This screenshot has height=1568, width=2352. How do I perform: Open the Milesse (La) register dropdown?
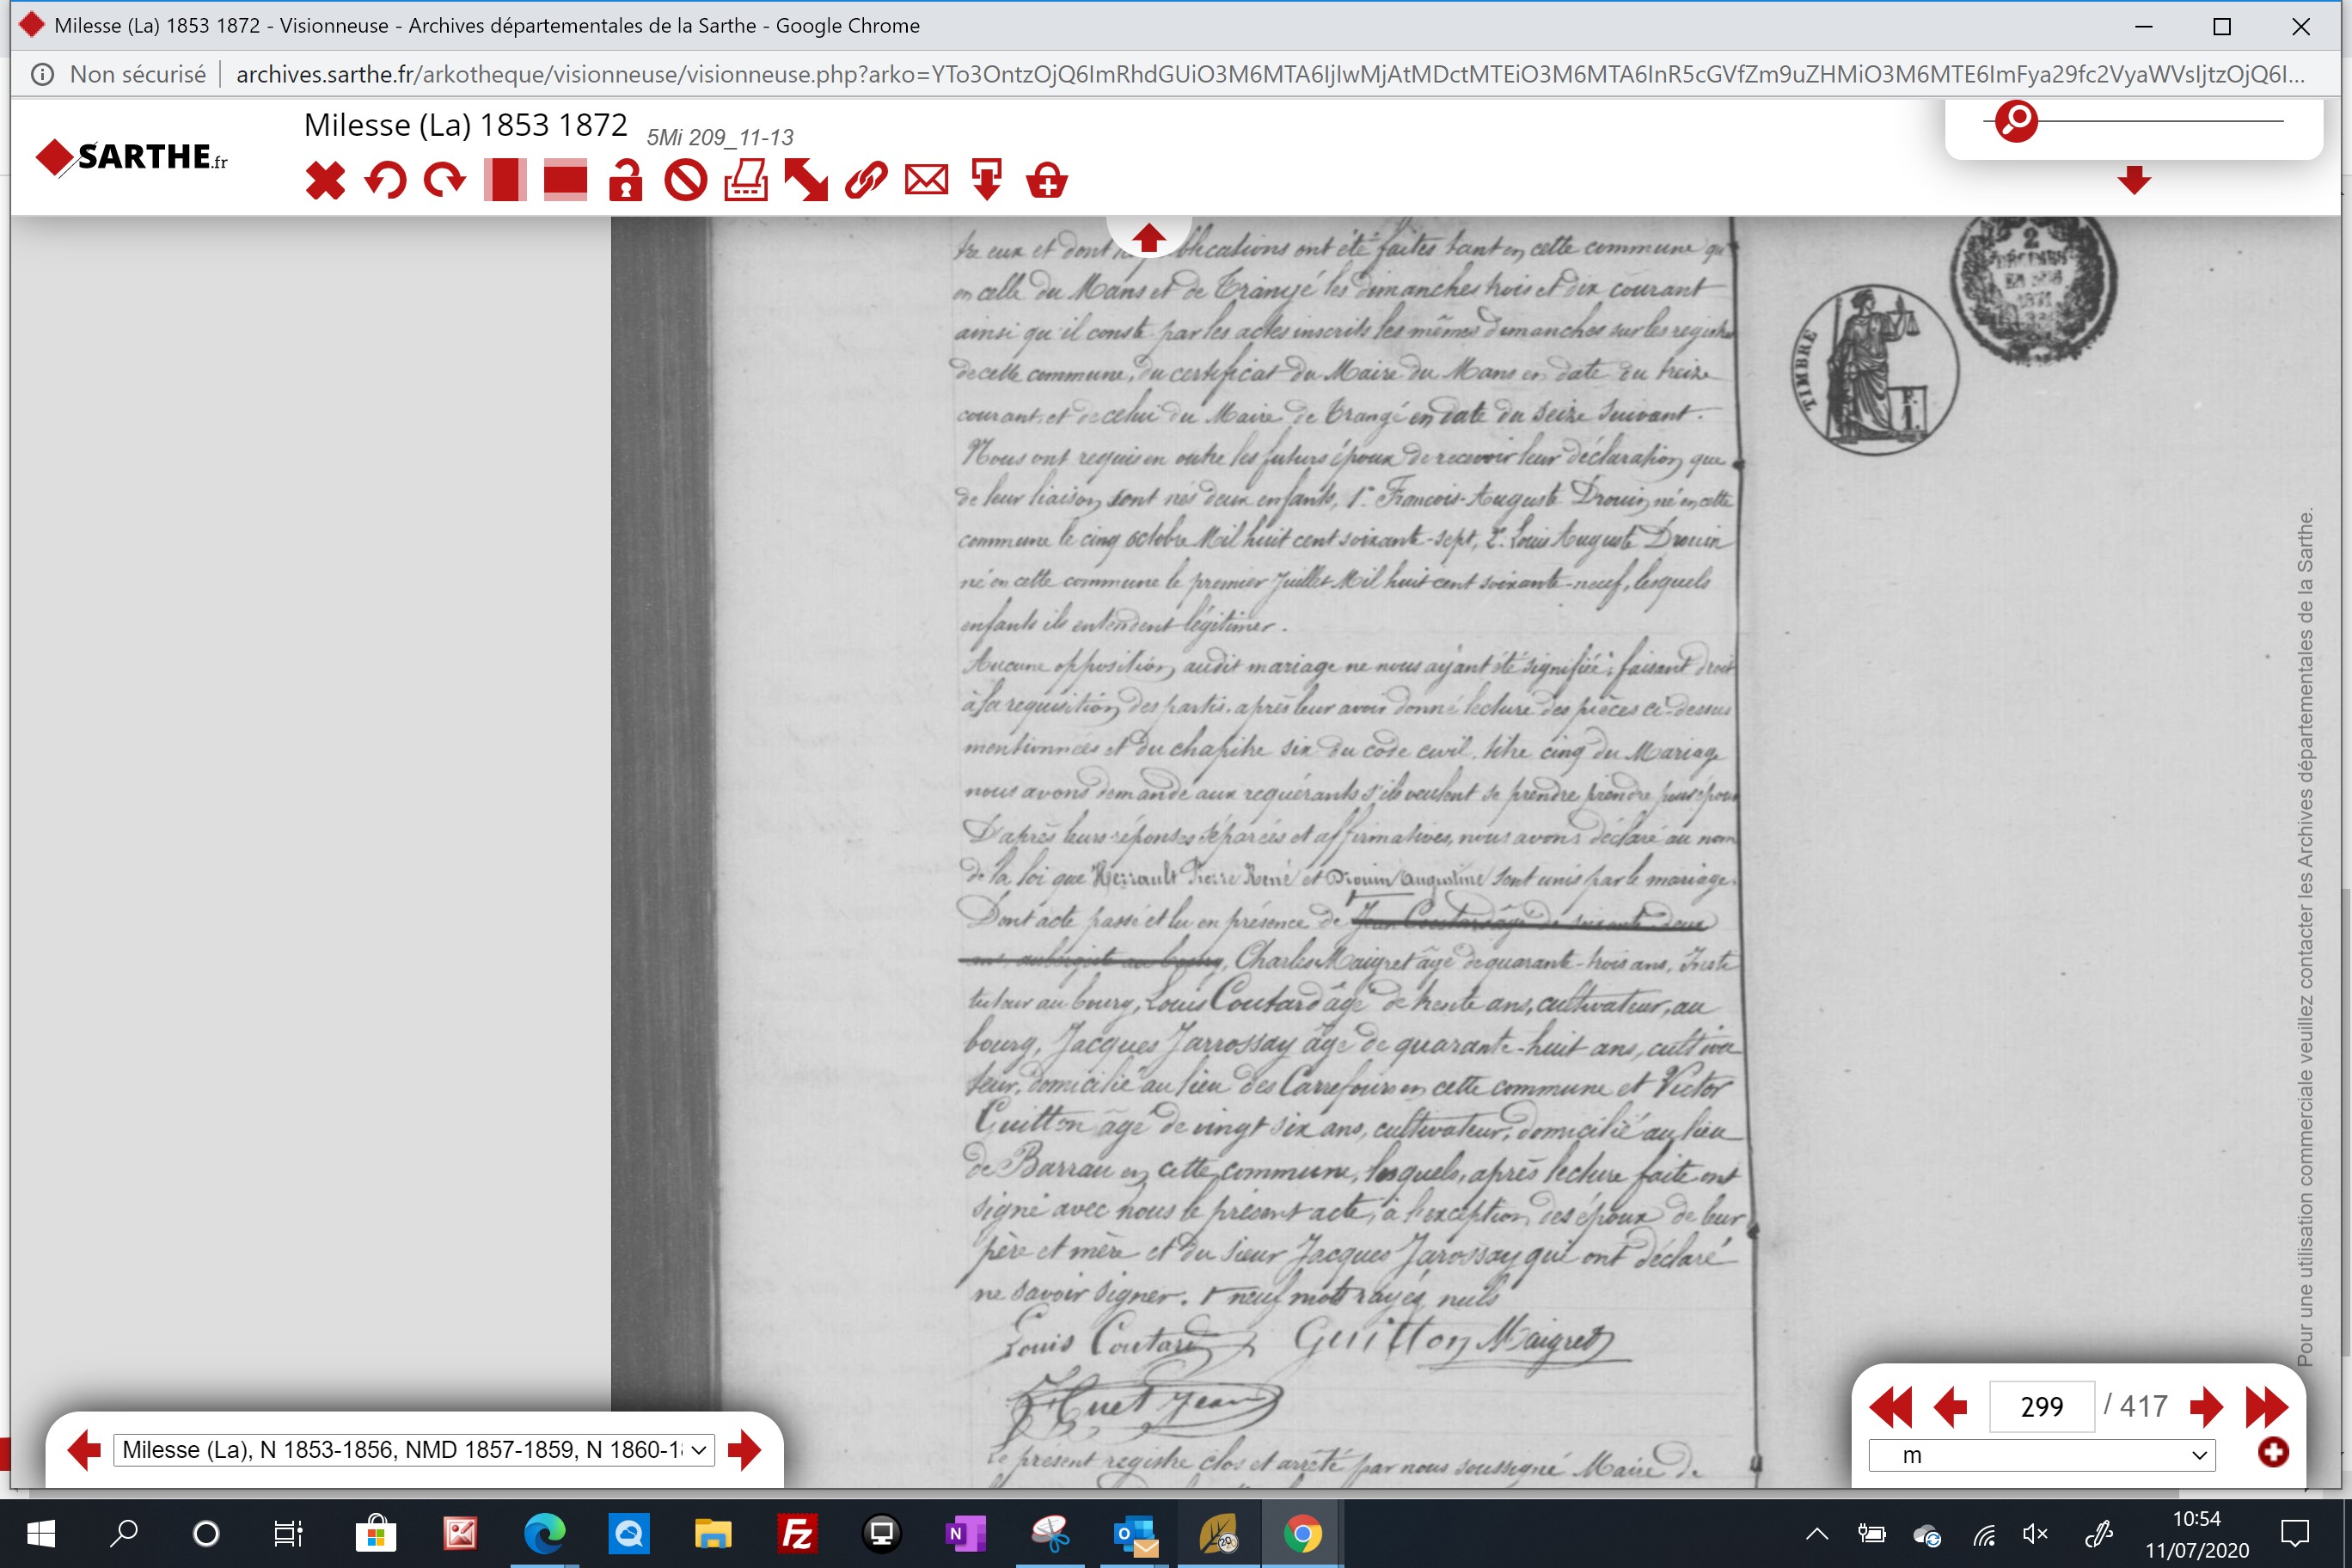pos(414,1449)
